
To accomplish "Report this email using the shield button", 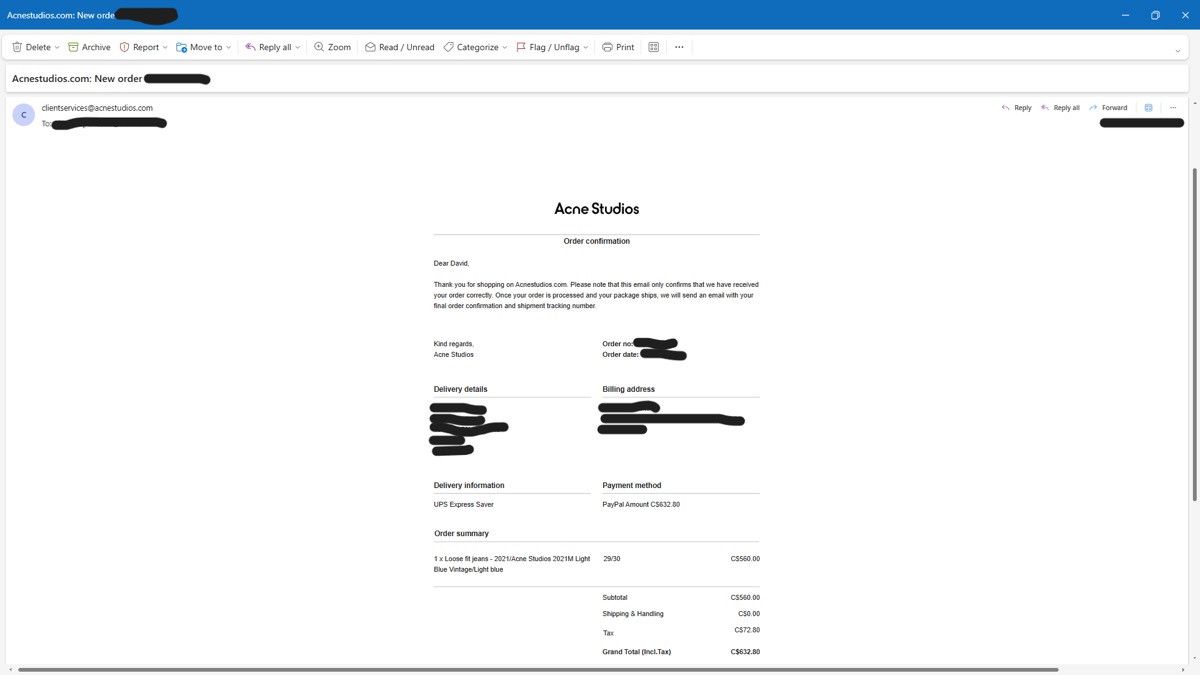I will 139,47.
